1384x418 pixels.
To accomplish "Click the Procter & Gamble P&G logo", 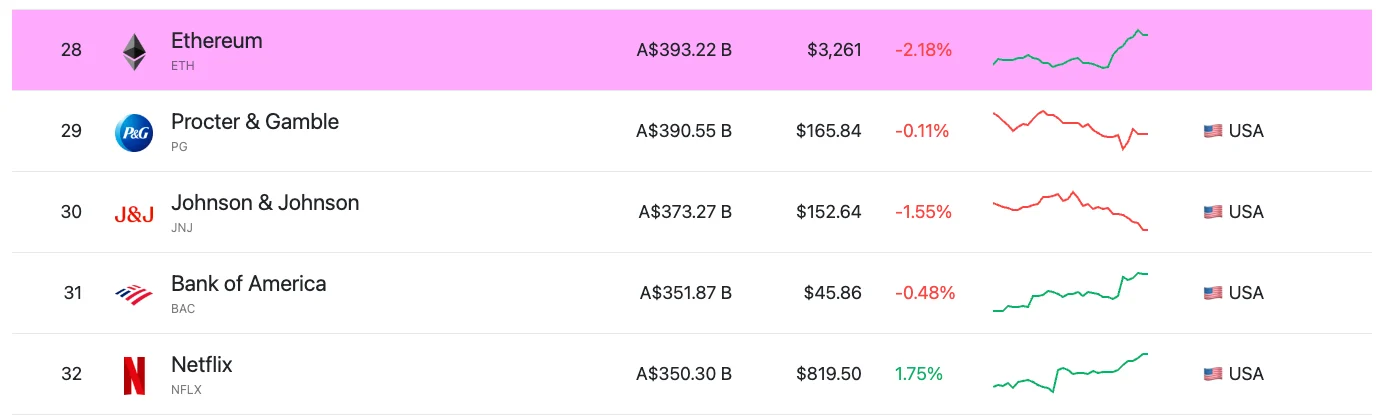I will (x=134, y=133).
